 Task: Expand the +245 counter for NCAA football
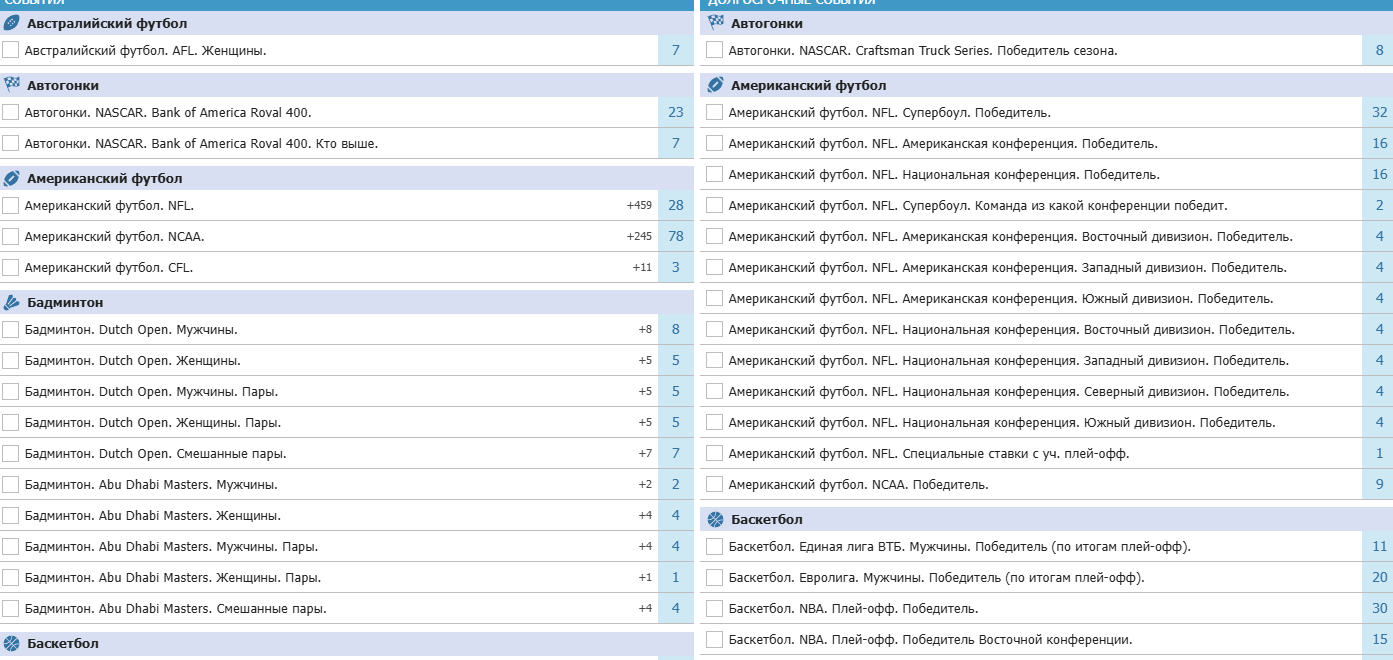(x=639, y=236)
